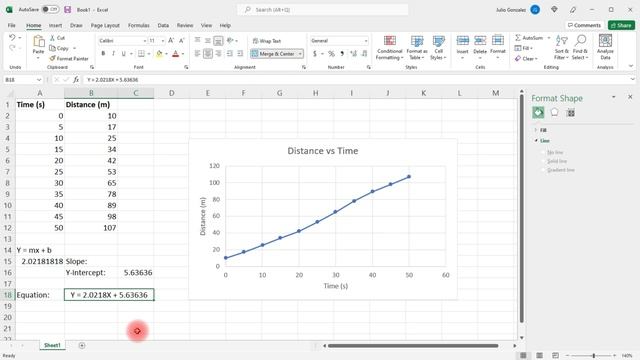
Task: Click the Paste icon
Action: tap(38, 41)
